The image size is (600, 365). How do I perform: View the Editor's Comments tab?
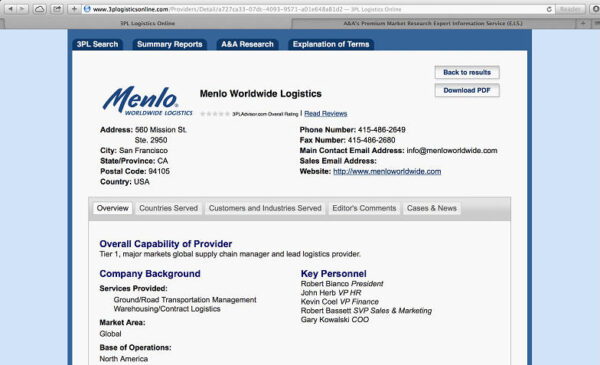click(x=364, y=208)
